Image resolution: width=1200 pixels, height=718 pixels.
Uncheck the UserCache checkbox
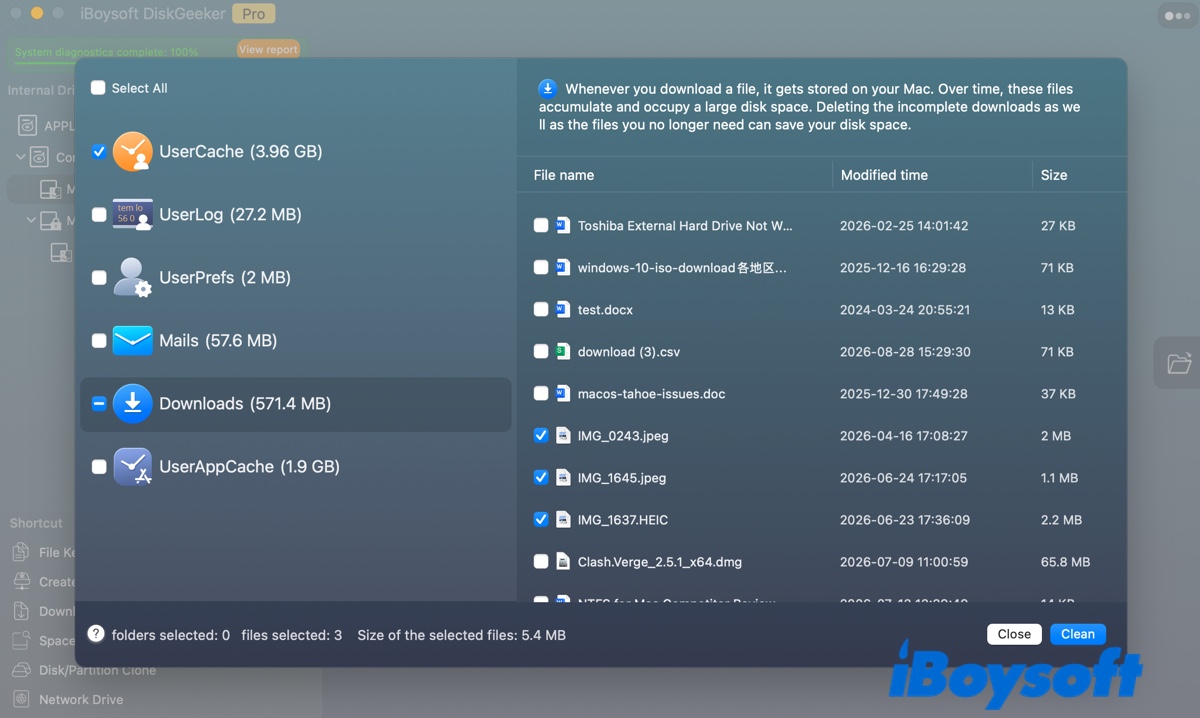[99, 152]
